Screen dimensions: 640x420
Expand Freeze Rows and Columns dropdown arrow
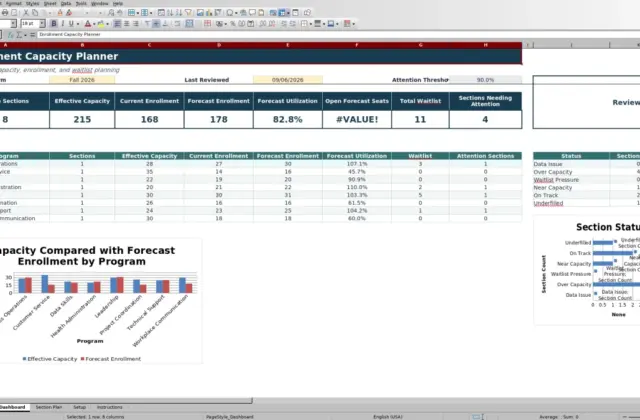(288, 13)
